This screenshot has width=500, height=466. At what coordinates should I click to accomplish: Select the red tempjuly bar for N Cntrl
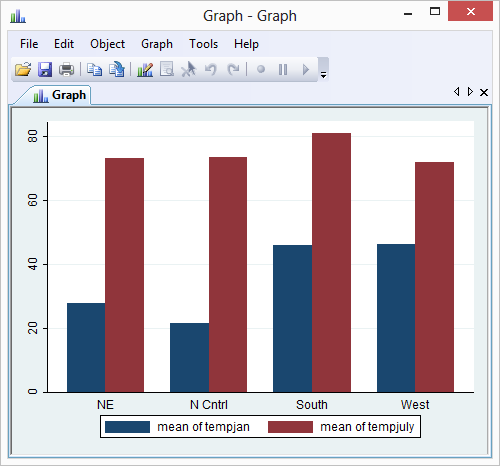point(228,274)
